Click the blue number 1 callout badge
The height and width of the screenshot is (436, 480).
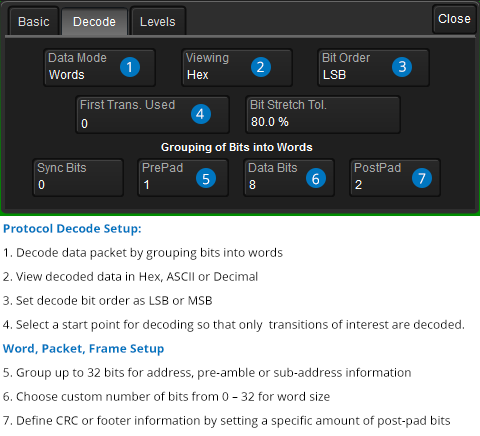[130, 67]
